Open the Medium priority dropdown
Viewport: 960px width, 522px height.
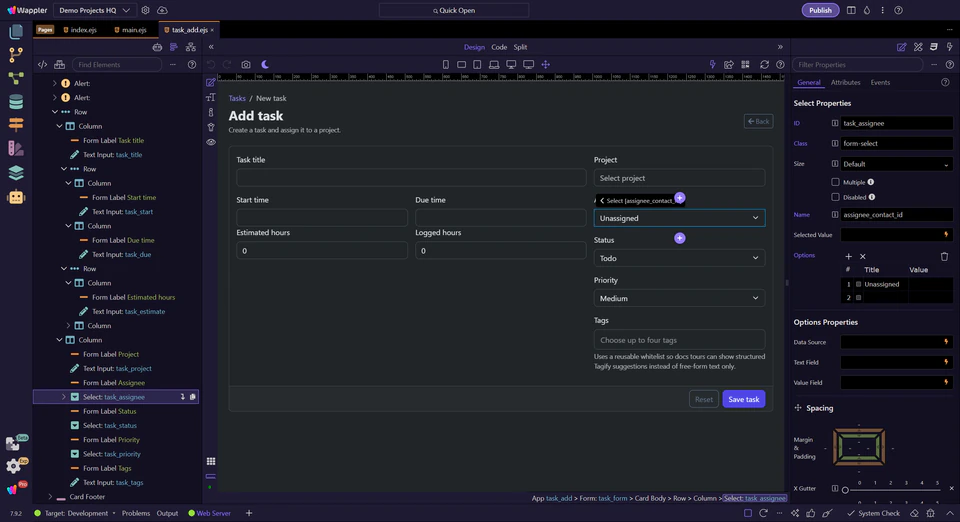point(679,298)
